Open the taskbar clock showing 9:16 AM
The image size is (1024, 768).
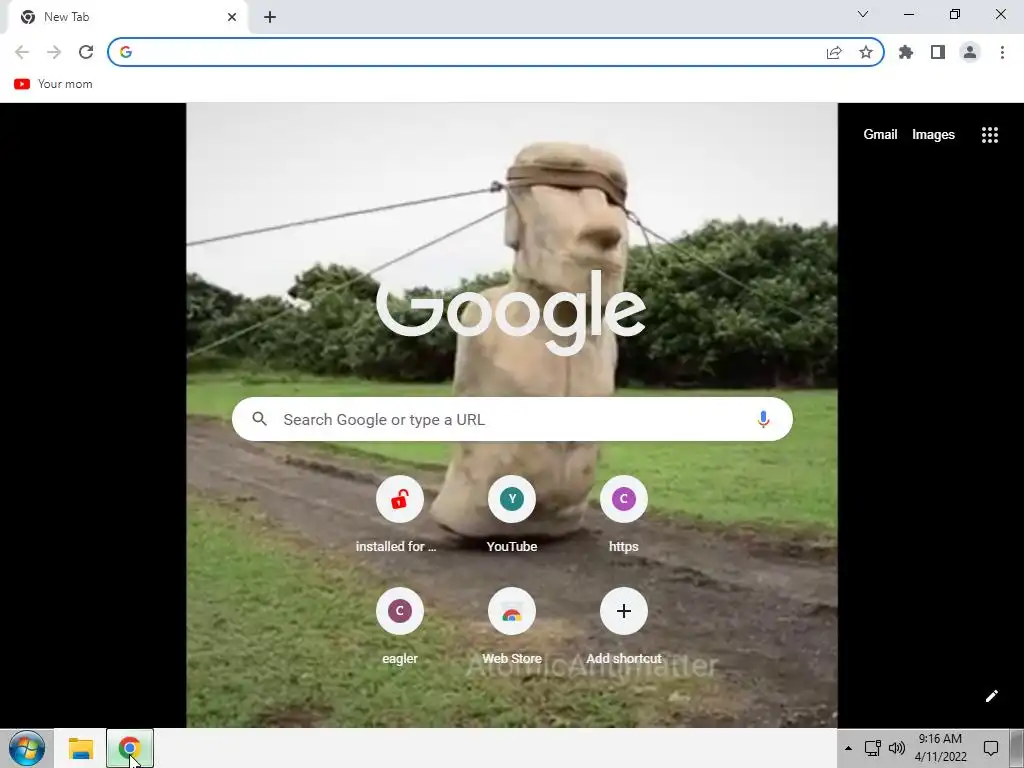(x=940, y=748)
